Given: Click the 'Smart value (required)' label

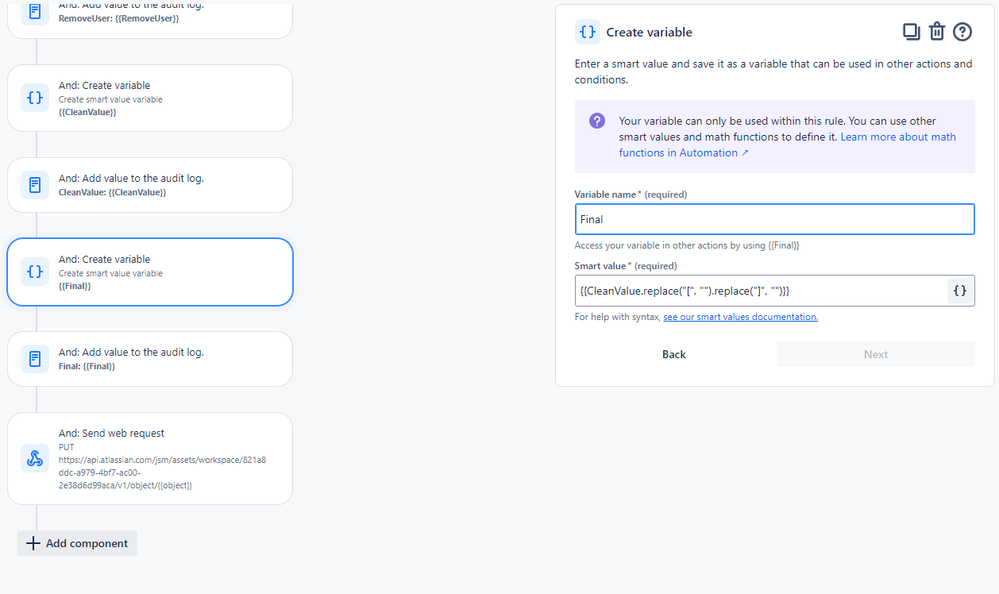Looking at the screenshot, I should tap(626, 266).
